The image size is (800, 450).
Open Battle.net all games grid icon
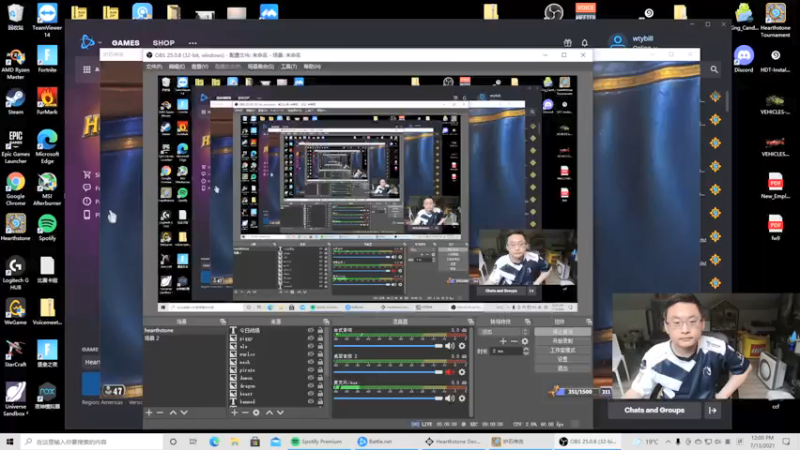click(87, 69)
